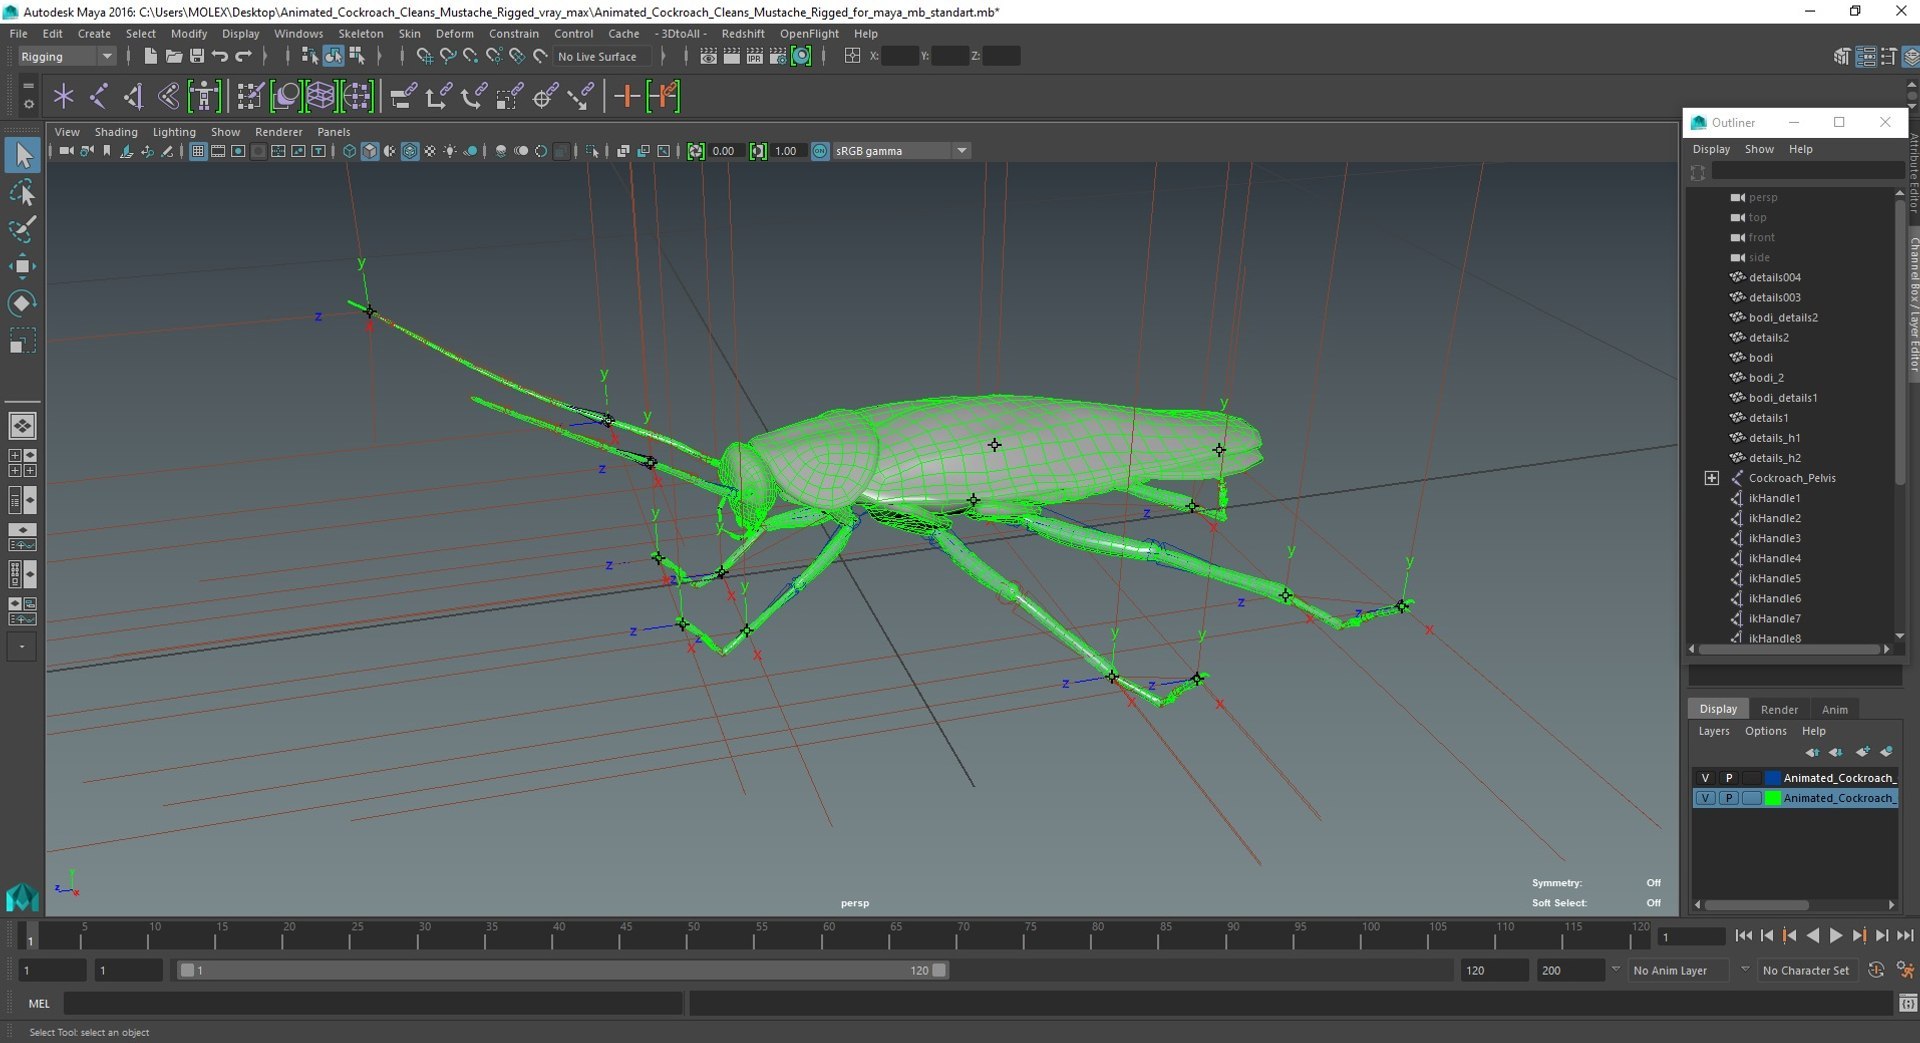Open animation preferences running-man icon
Screen dimensions: 1920x1043
(1905, 970)
